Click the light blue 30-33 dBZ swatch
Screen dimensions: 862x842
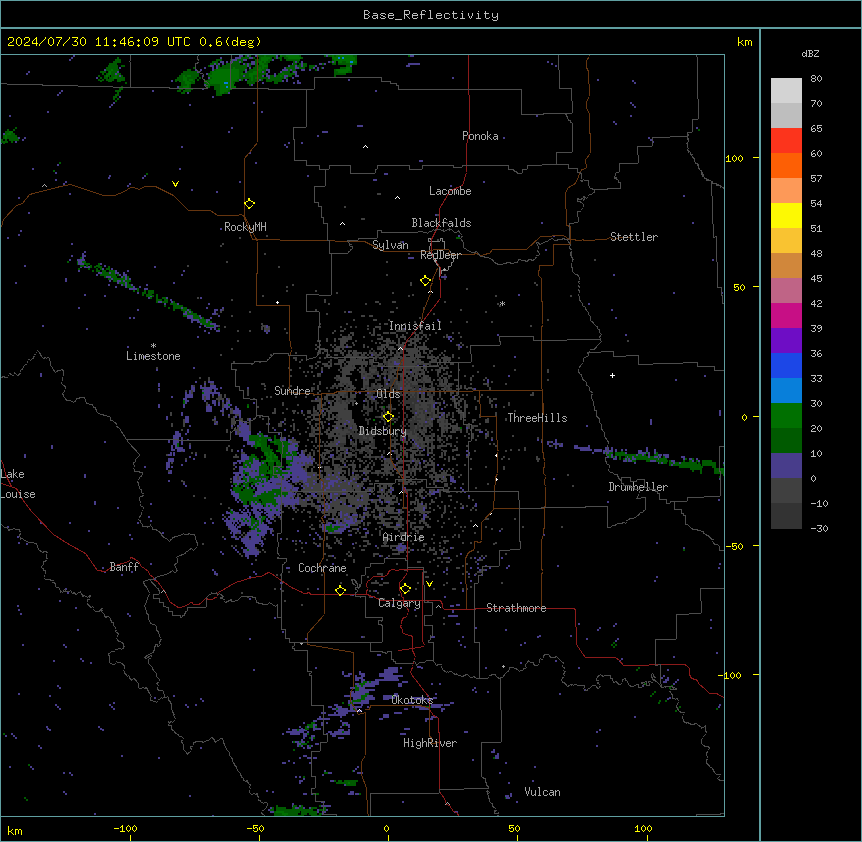point(786,391)
